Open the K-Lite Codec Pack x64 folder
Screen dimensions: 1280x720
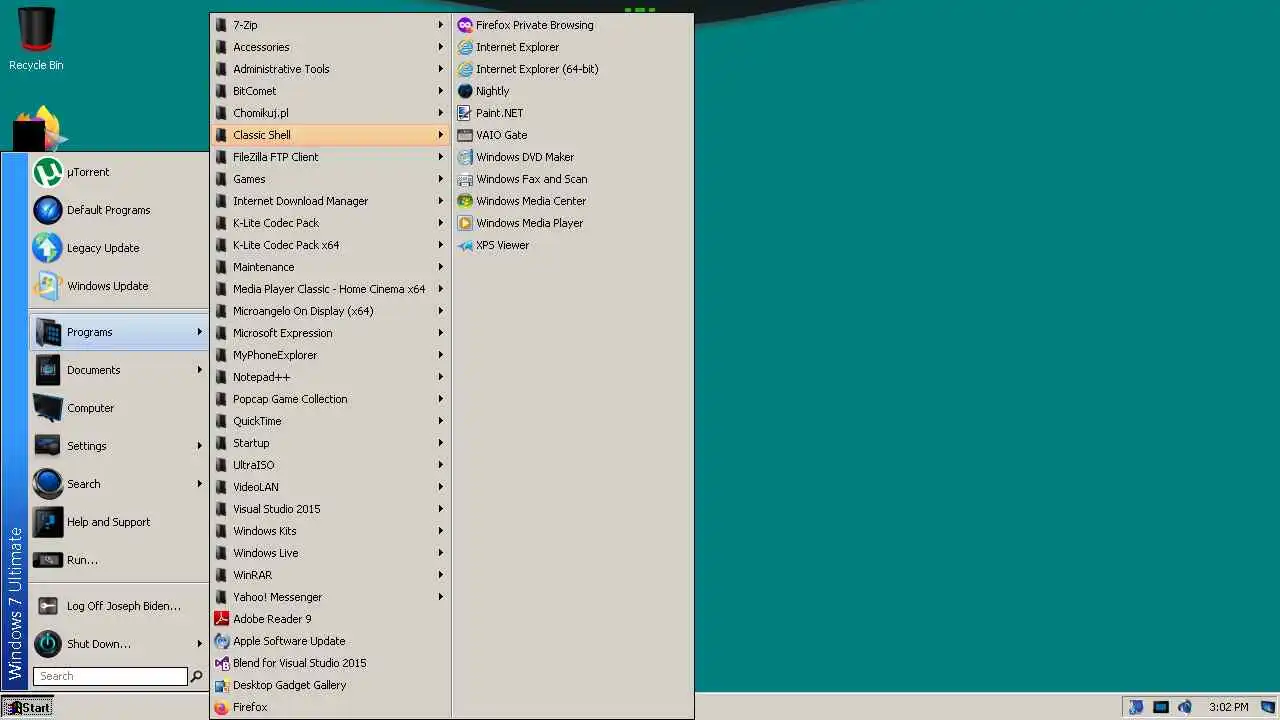tap(331, 245)
